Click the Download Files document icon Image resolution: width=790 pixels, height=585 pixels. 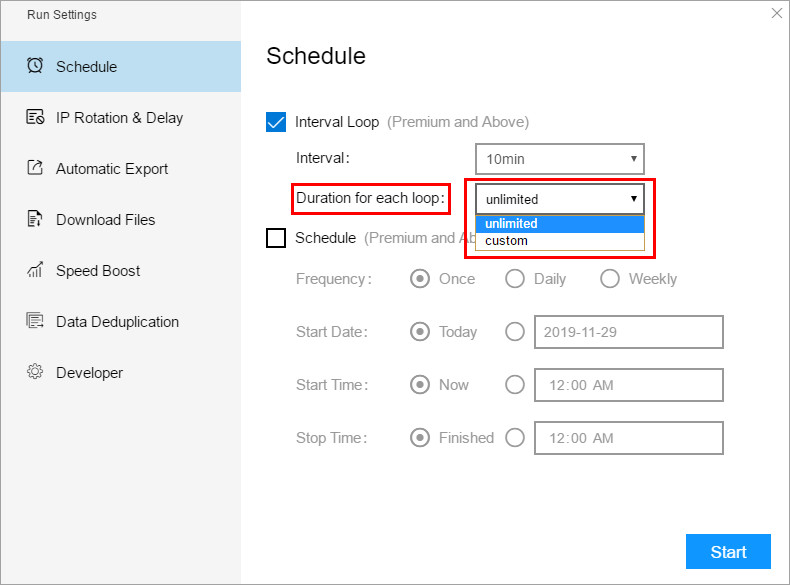tap(34, 219)
